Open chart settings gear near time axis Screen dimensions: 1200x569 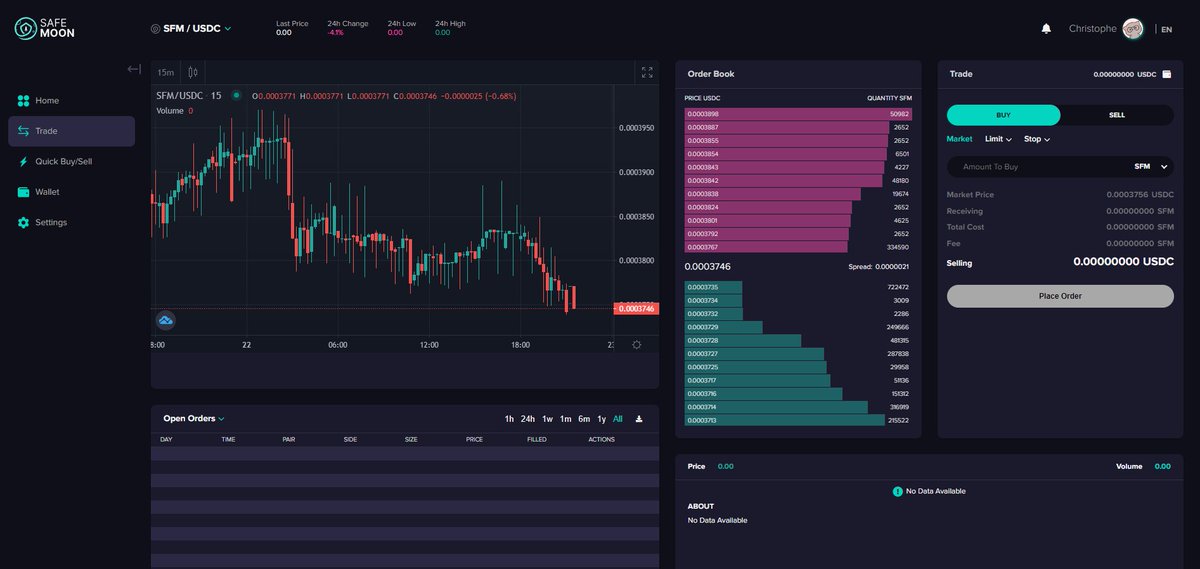click(x=637, y=344)
